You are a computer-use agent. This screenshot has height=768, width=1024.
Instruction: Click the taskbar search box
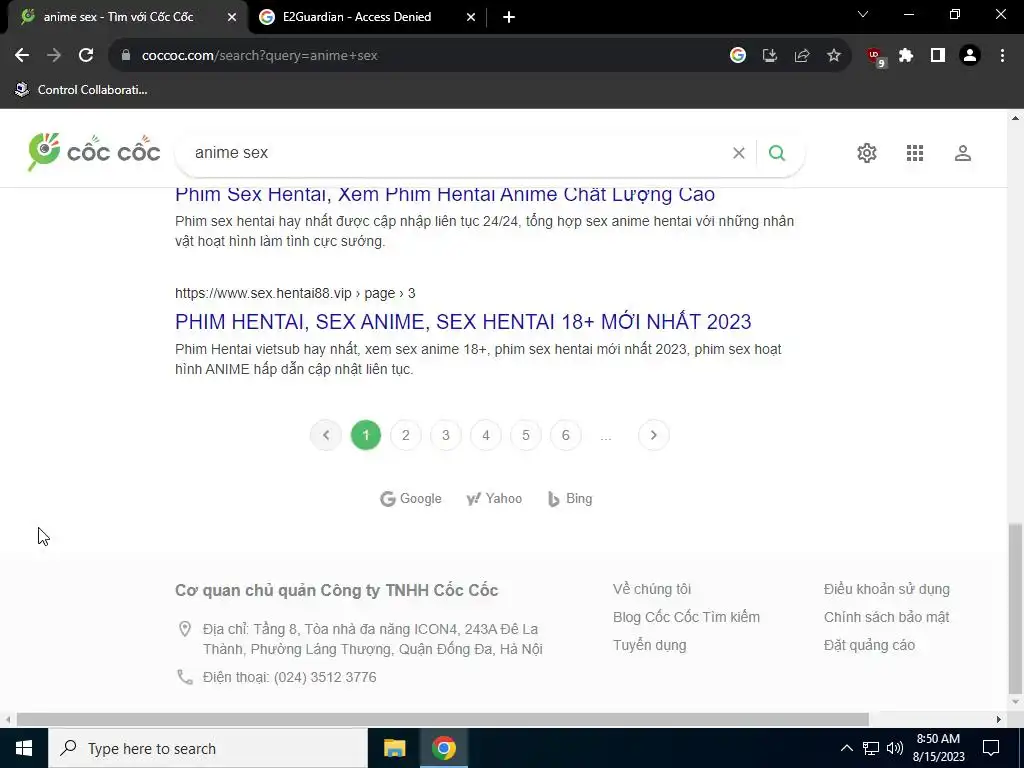[x=208, y=748]
